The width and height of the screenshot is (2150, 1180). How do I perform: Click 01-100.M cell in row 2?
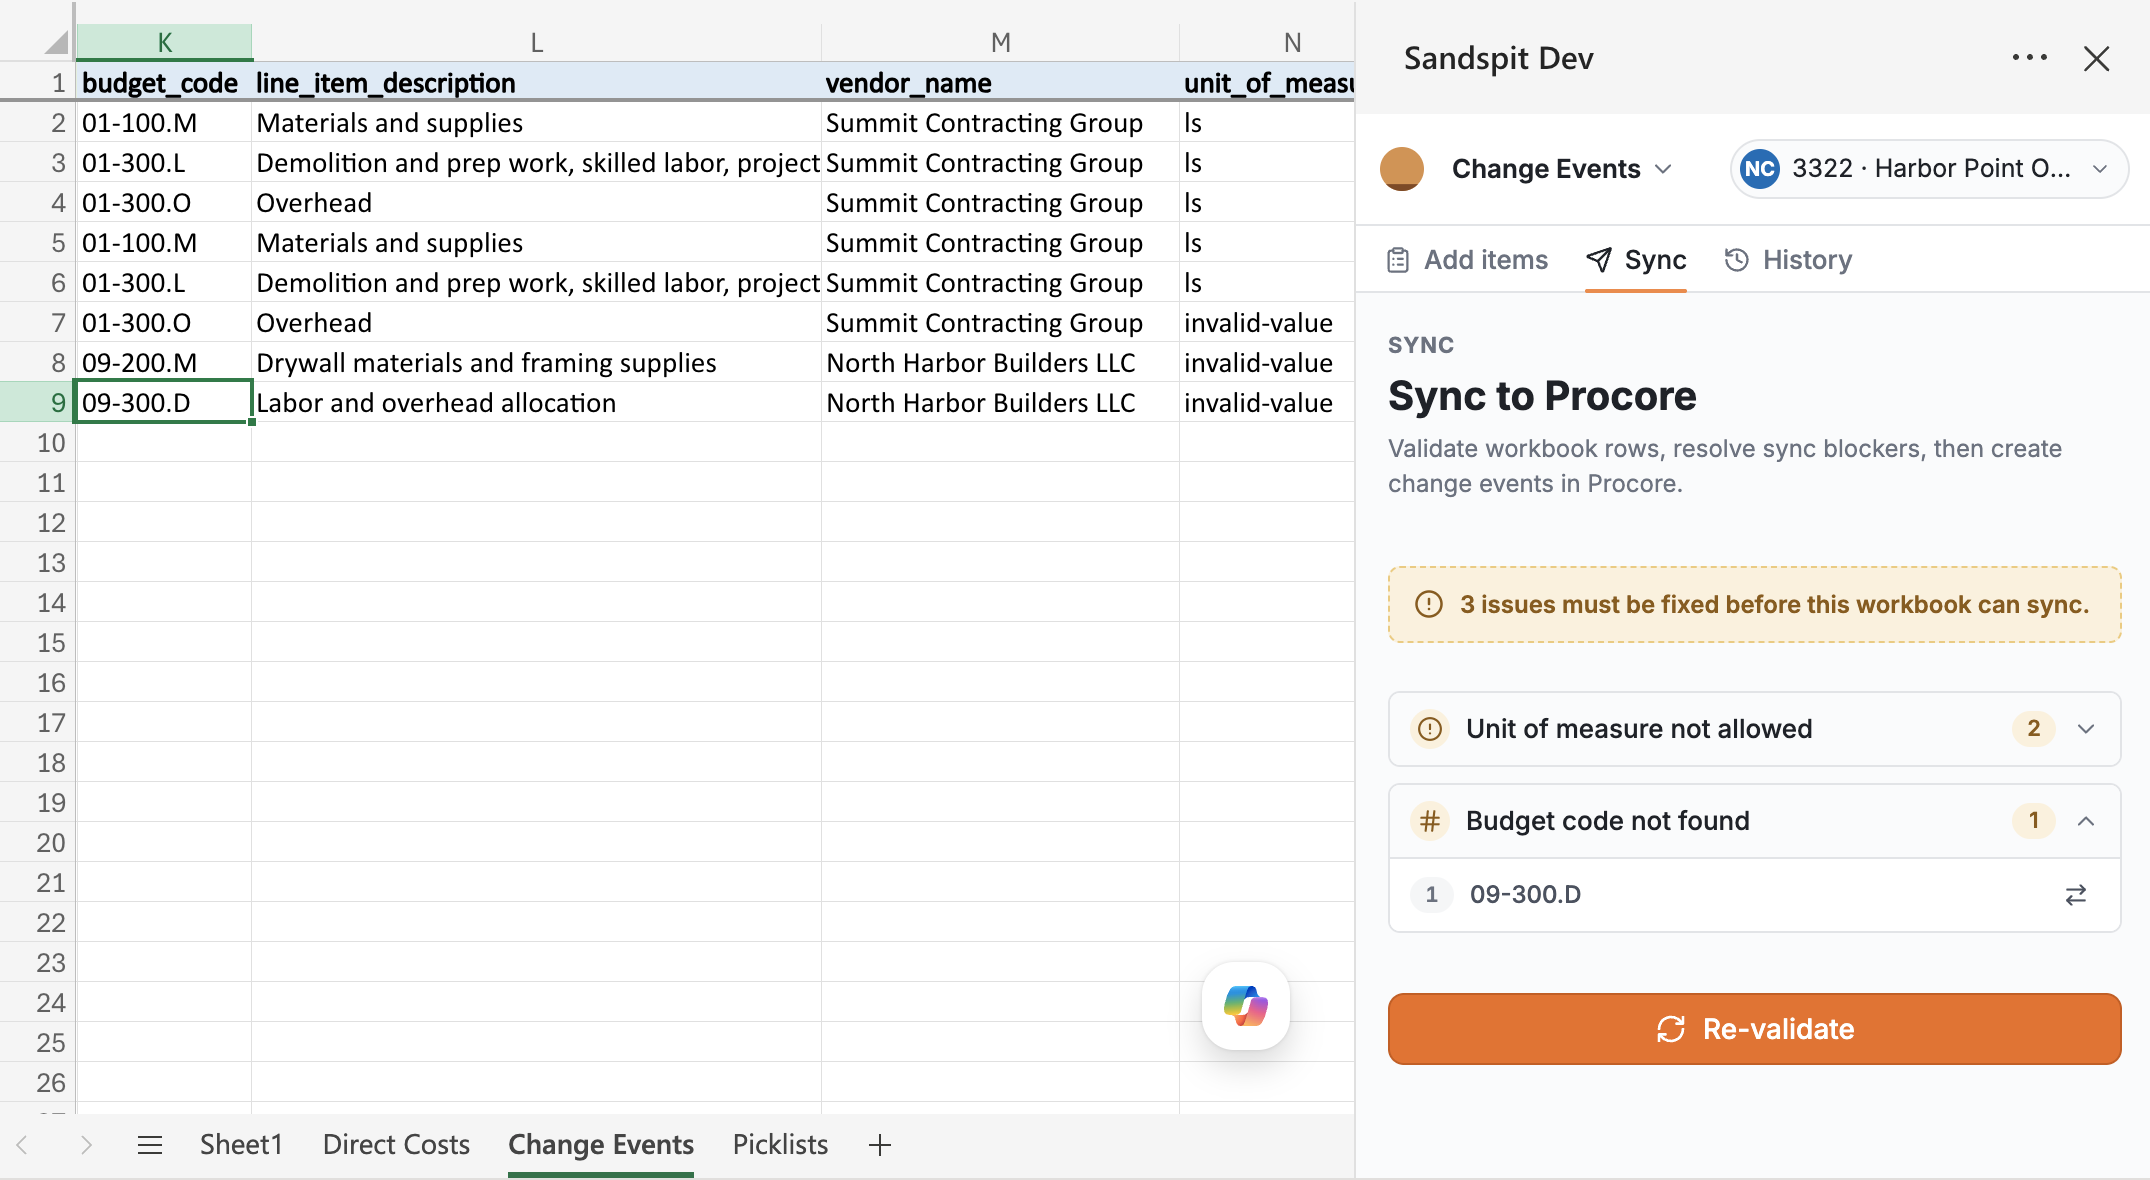164,122
